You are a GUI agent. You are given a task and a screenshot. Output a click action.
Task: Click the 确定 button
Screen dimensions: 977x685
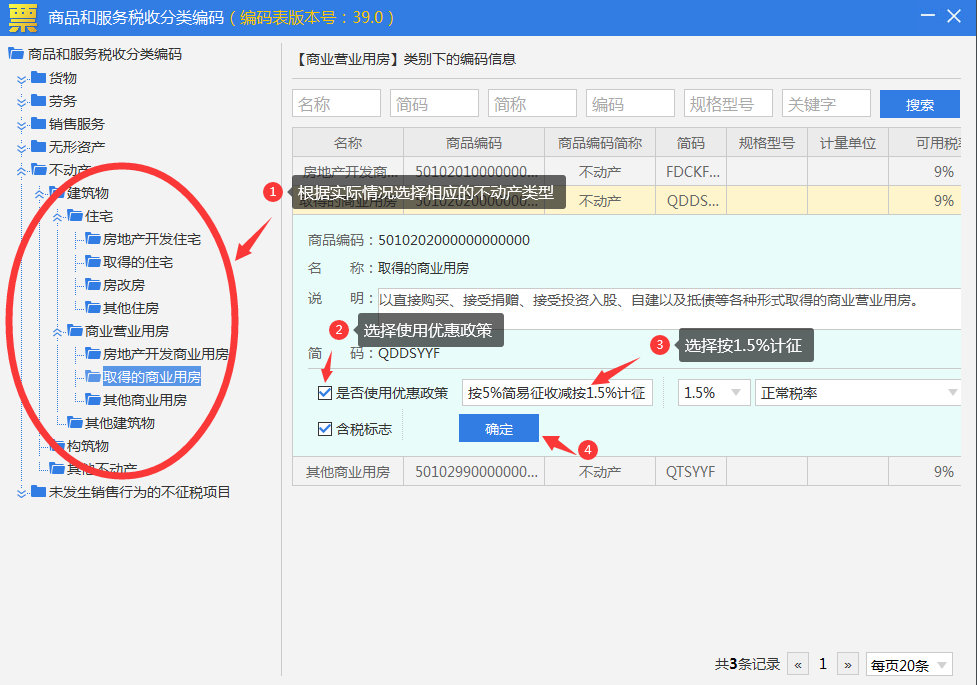coord(498,428)
